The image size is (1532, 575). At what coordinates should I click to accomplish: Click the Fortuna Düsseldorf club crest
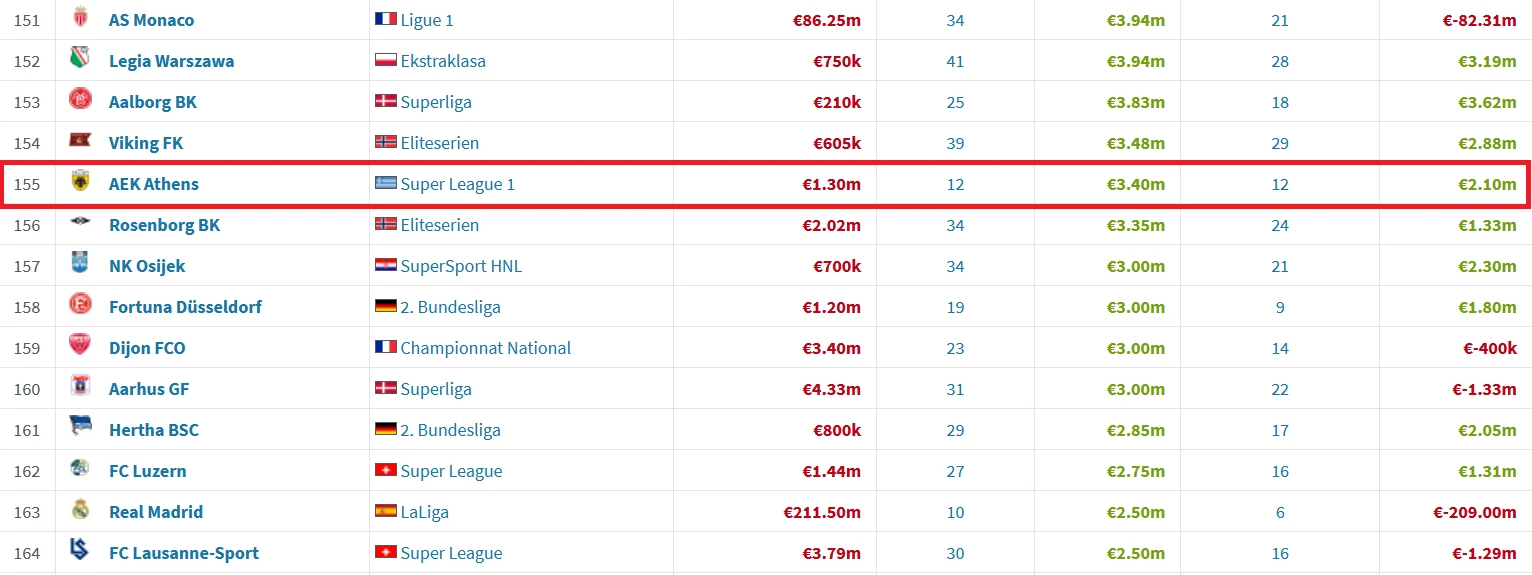click(80, 306)
